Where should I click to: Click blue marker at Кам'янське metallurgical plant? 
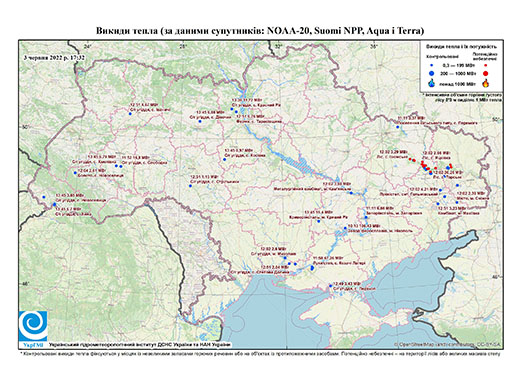click(351, 193)
